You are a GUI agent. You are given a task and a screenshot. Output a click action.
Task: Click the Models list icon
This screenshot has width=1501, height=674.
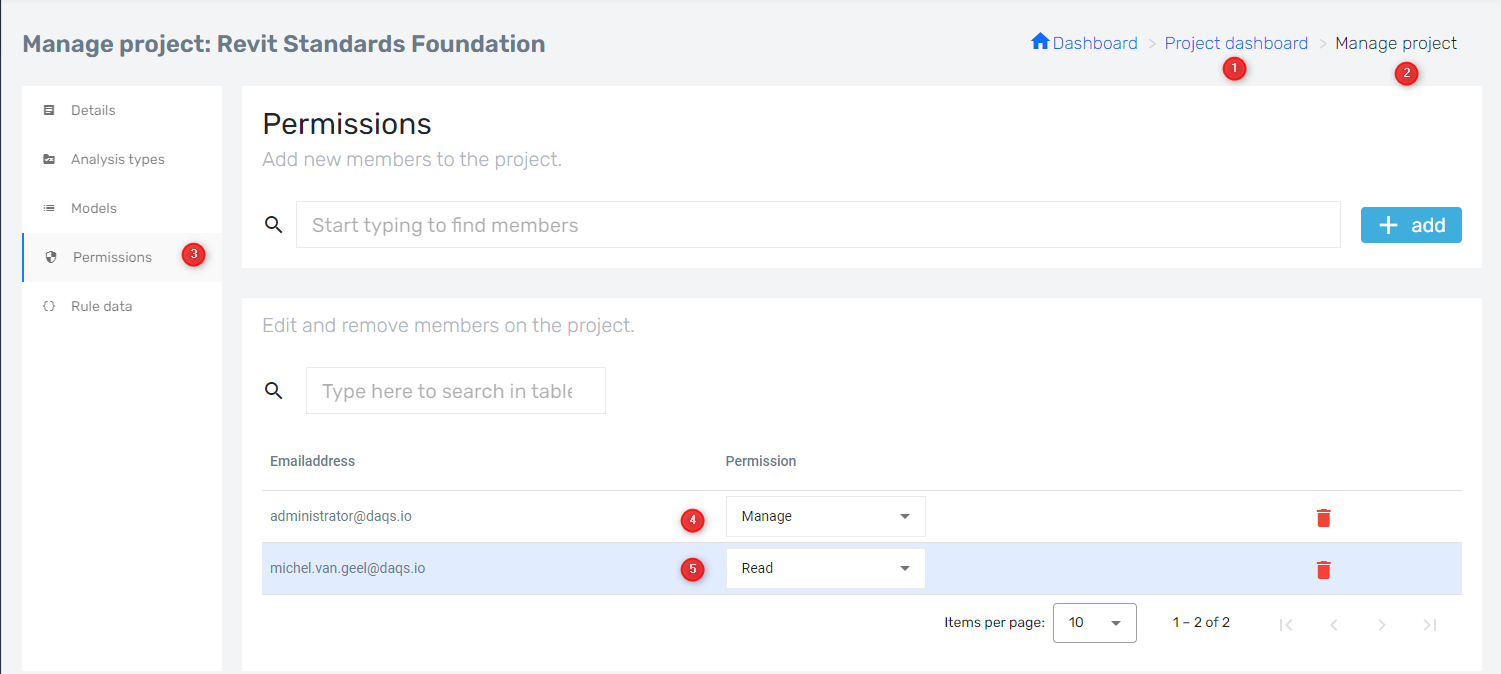(49, 208)
